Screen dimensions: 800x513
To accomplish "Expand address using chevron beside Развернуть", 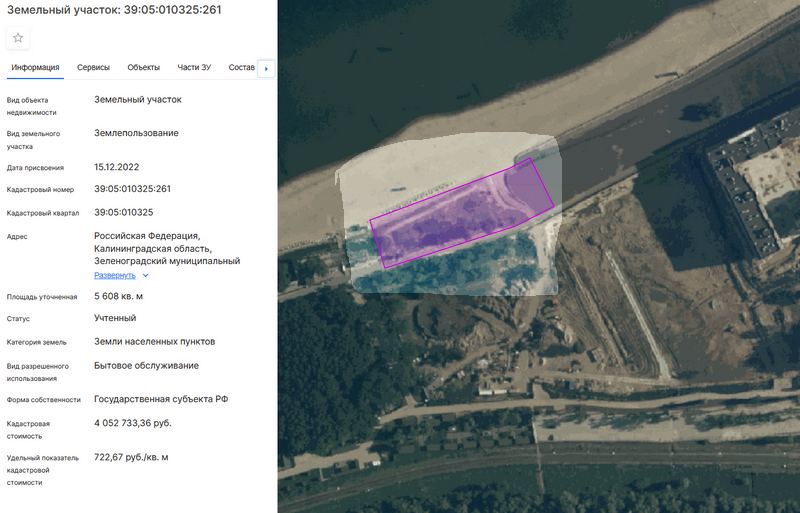I will click(145, 275).
